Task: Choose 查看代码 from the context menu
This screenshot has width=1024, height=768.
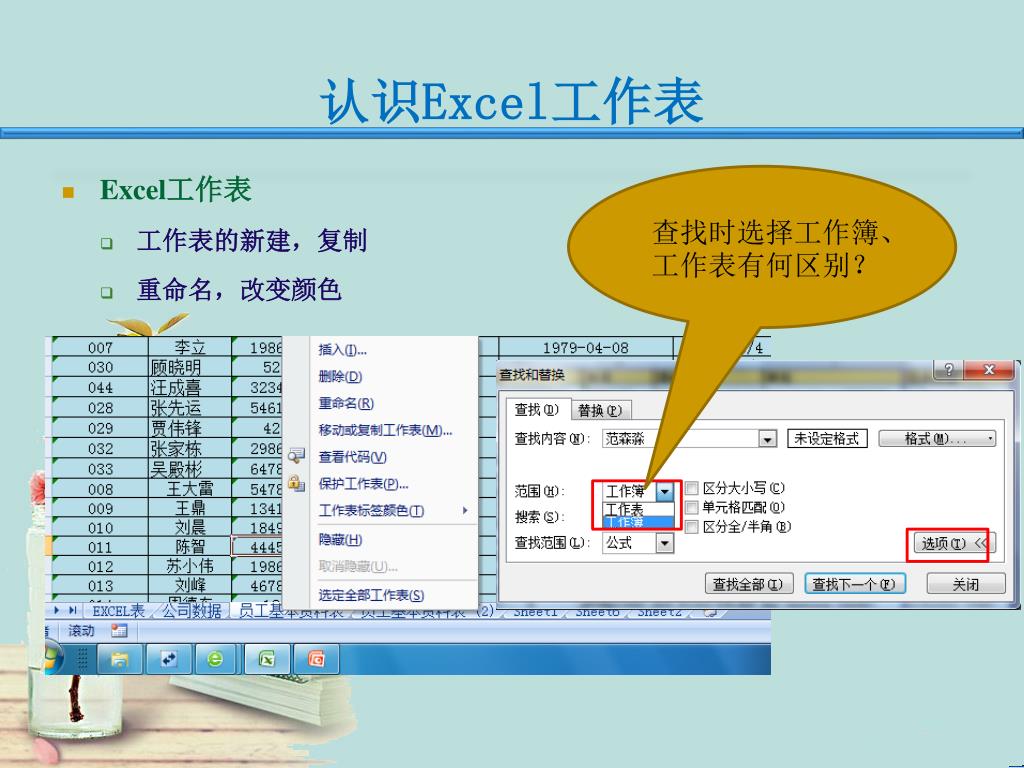Action: (352, 457)
